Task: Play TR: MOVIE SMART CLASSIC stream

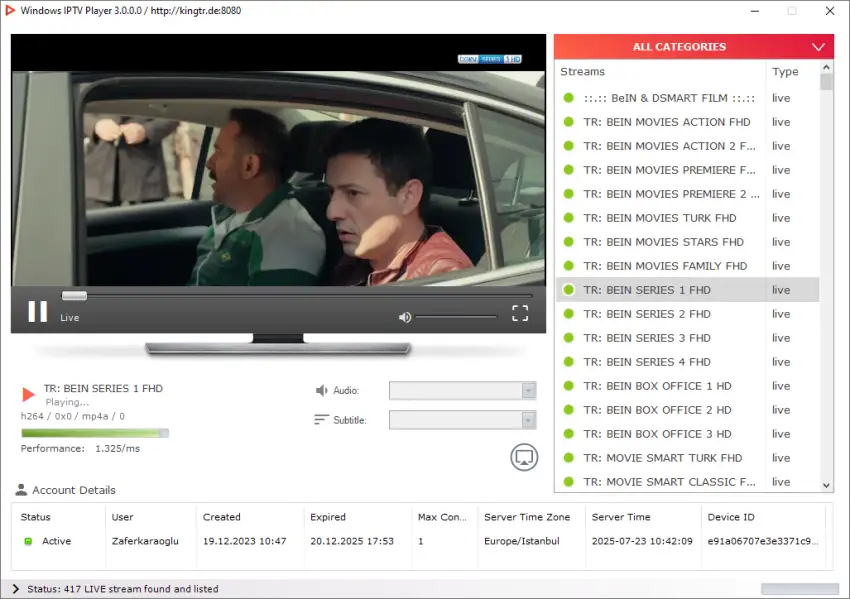Action: tap(687, 481)
